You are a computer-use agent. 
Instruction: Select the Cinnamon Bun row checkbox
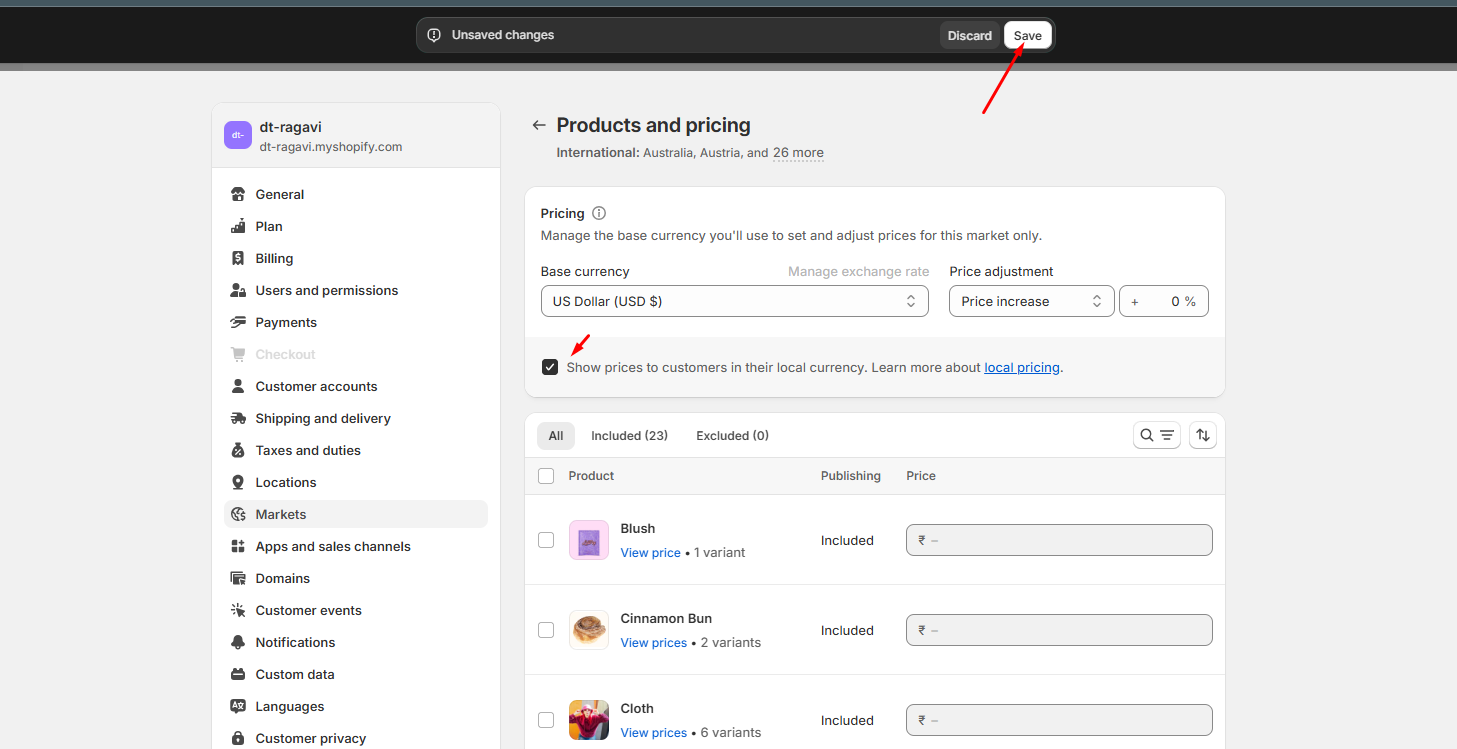coord(546,630)
